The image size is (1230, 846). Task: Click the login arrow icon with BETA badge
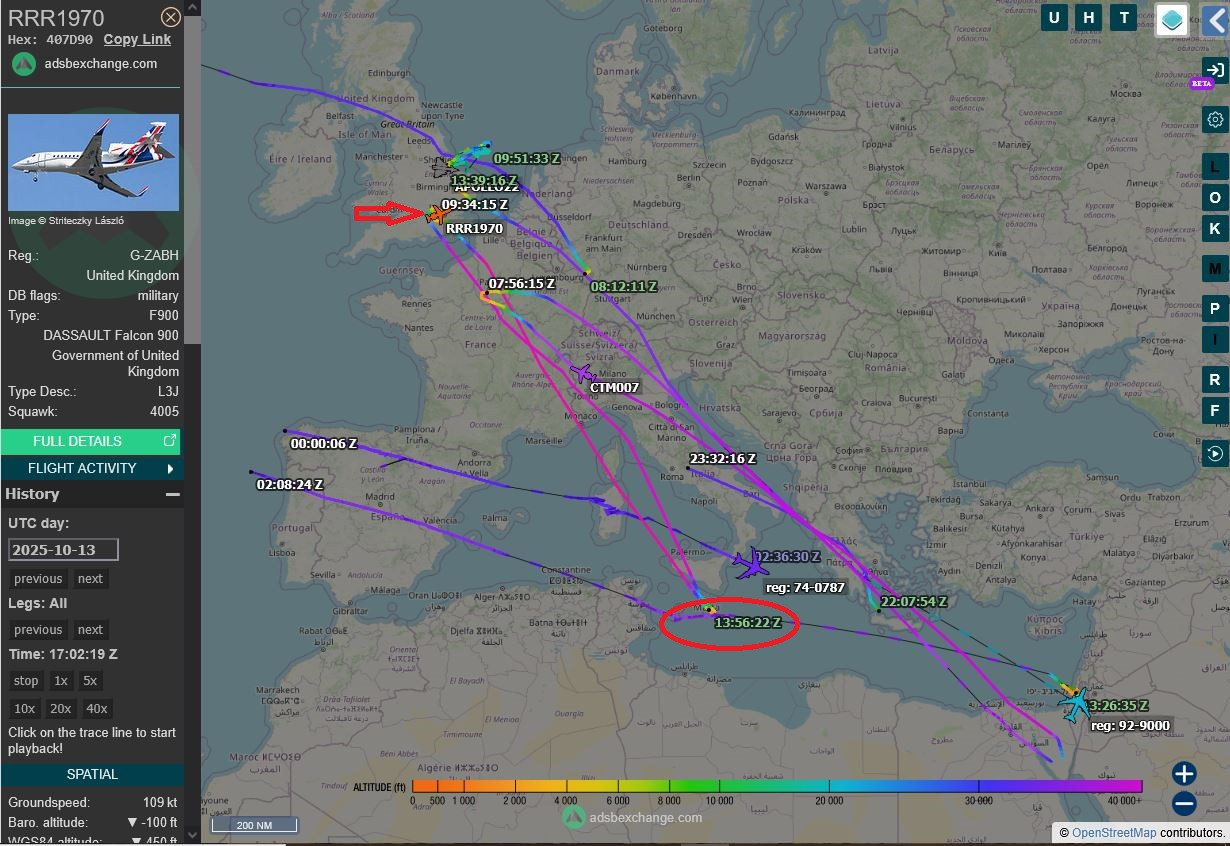[1214, 70]
